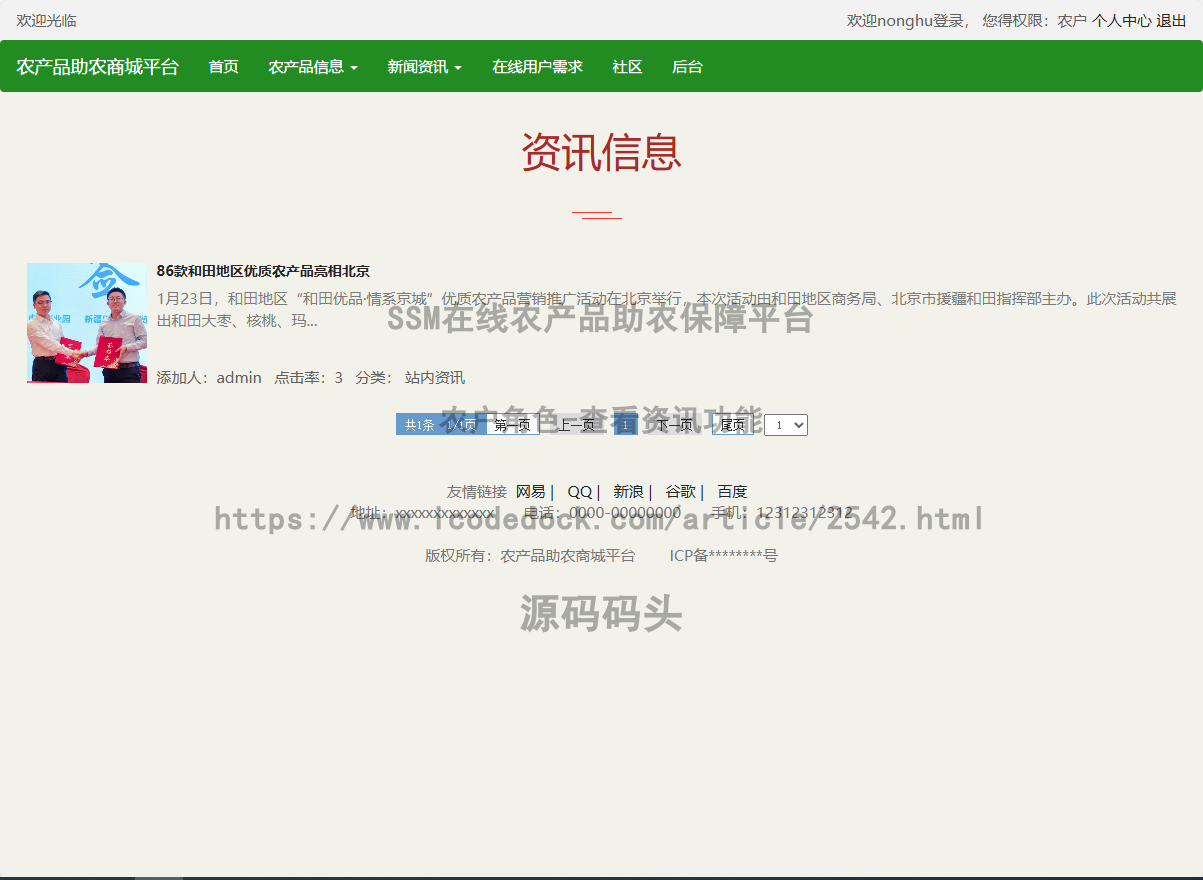
Task: Open the 谷歌 friendly link
Action: tap(681, 491)
